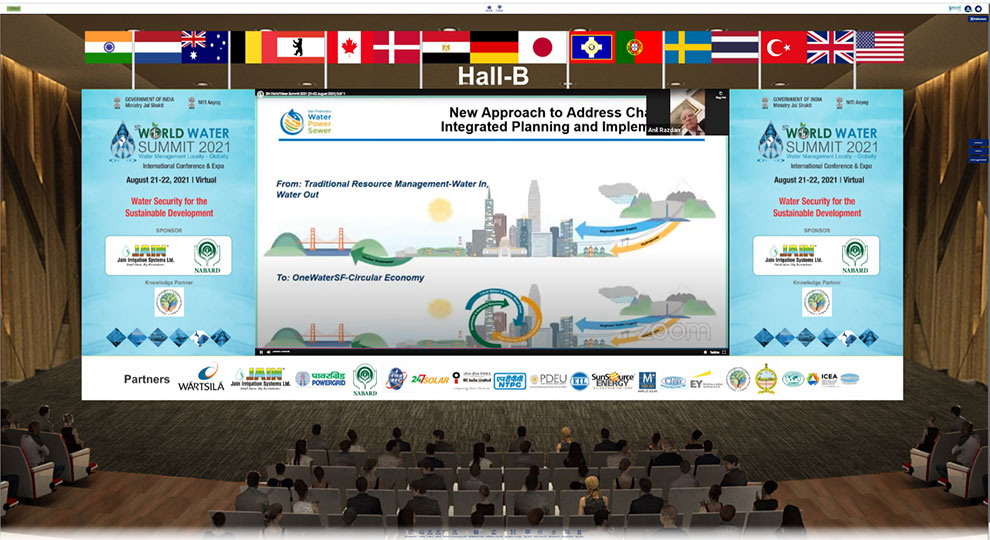This screenshot has height=540, width=990.
Task: Open the Home icon in top bar
Action: pyautogui.click(x=489, y=8)
